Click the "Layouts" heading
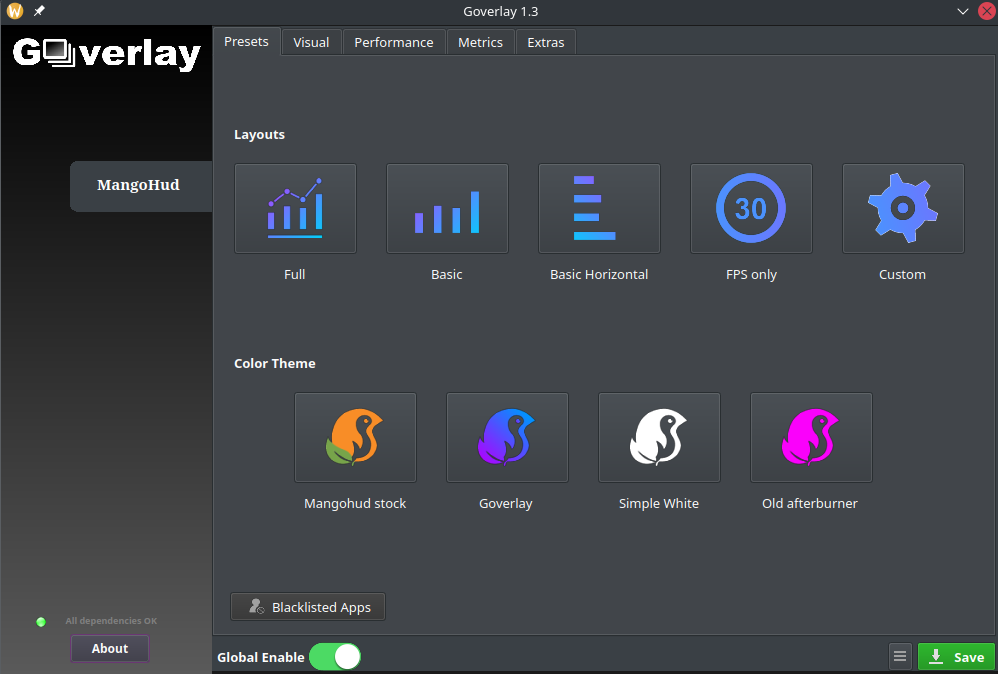This screenshot has width=998, height=674. 260,134
